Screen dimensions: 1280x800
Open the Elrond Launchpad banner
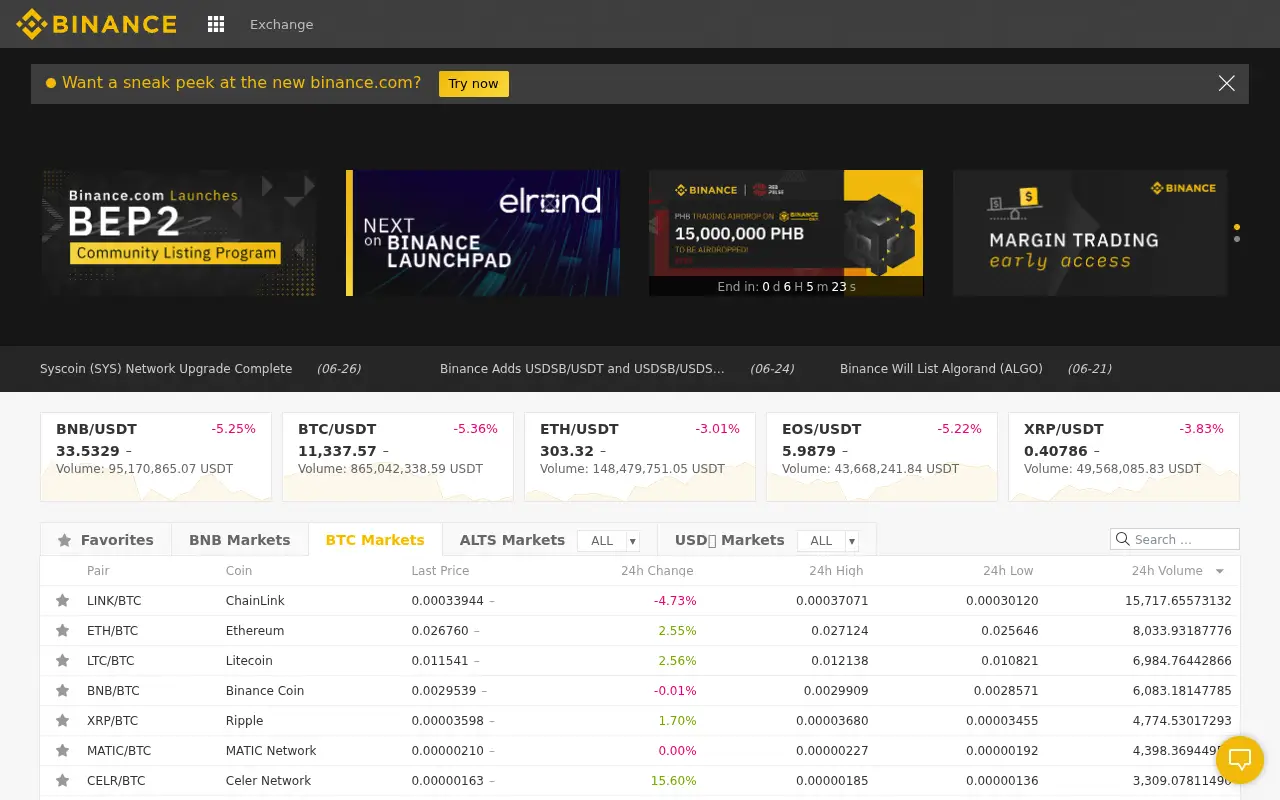click(483, 233)
